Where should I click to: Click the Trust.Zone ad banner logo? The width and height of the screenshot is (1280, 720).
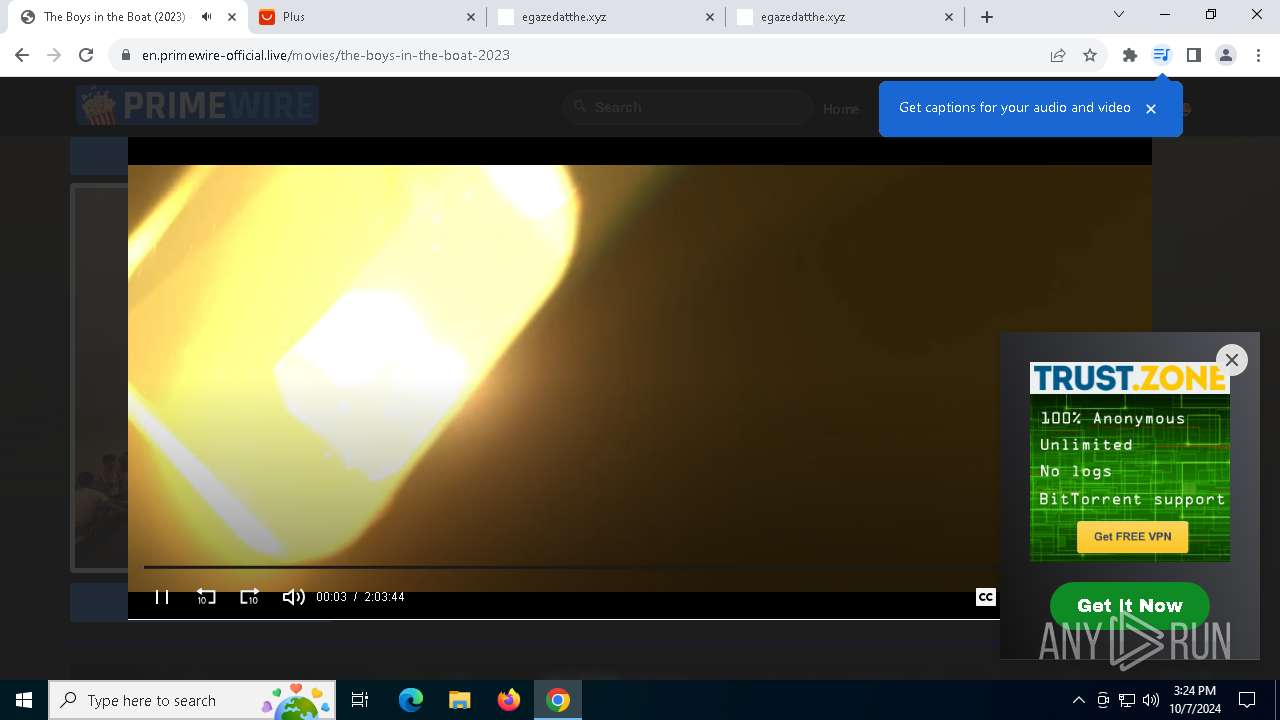coord(1130,378)
